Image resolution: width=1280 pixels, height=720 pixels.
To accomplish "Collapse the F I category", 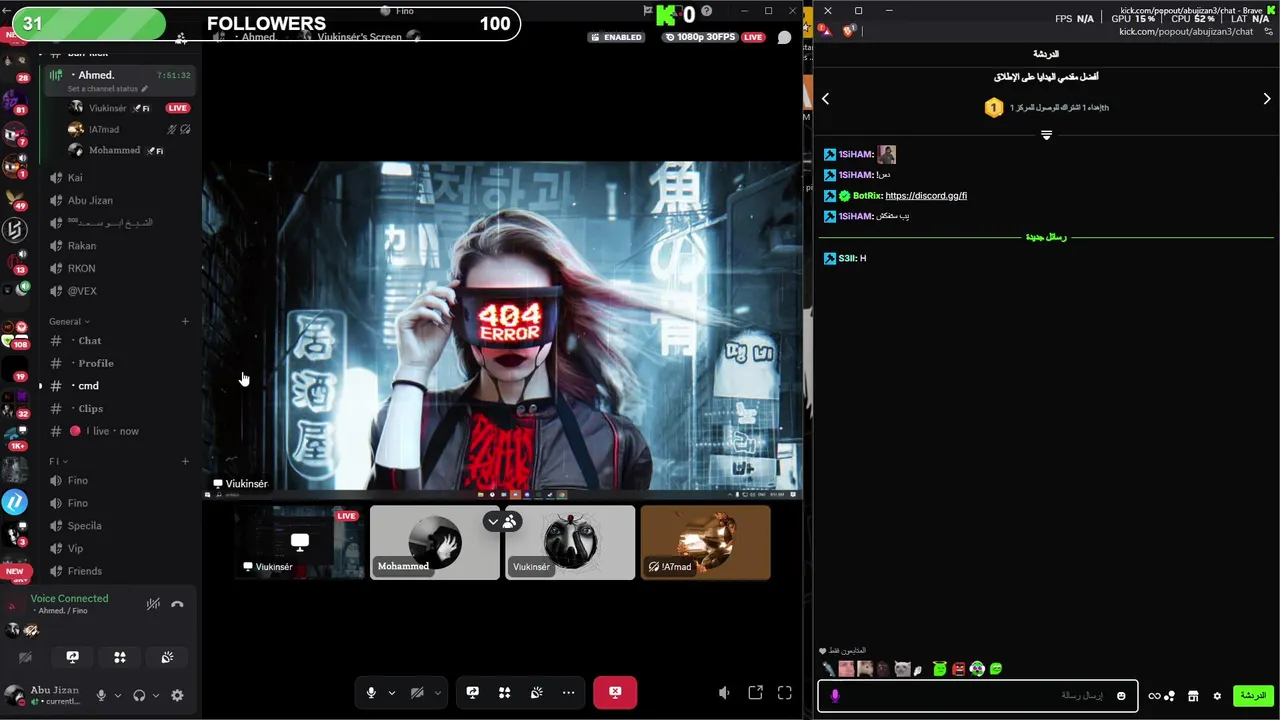I will pos(57,461).
